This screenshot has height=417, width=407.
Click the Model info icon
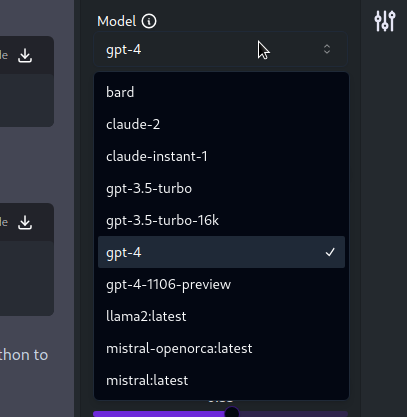(x=149, y=21)
